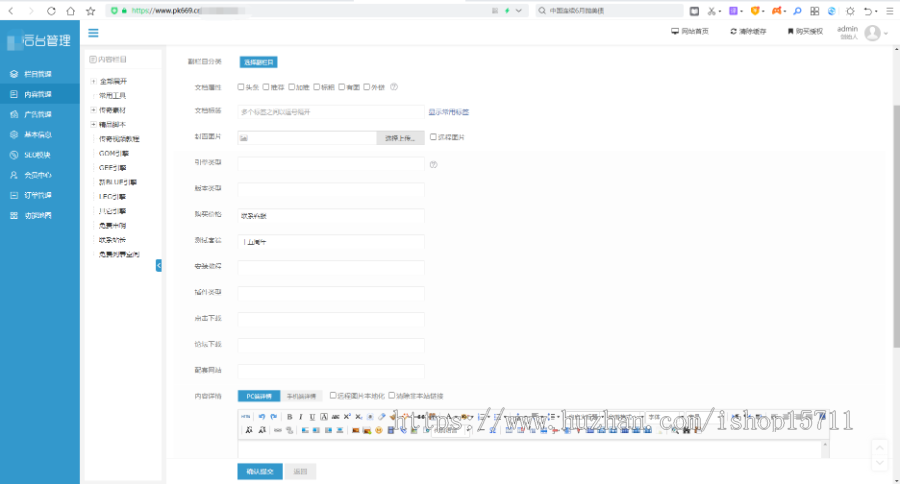Open 内容管理 in the left sidebar
The image size is (900, 484).
(40, 94)
